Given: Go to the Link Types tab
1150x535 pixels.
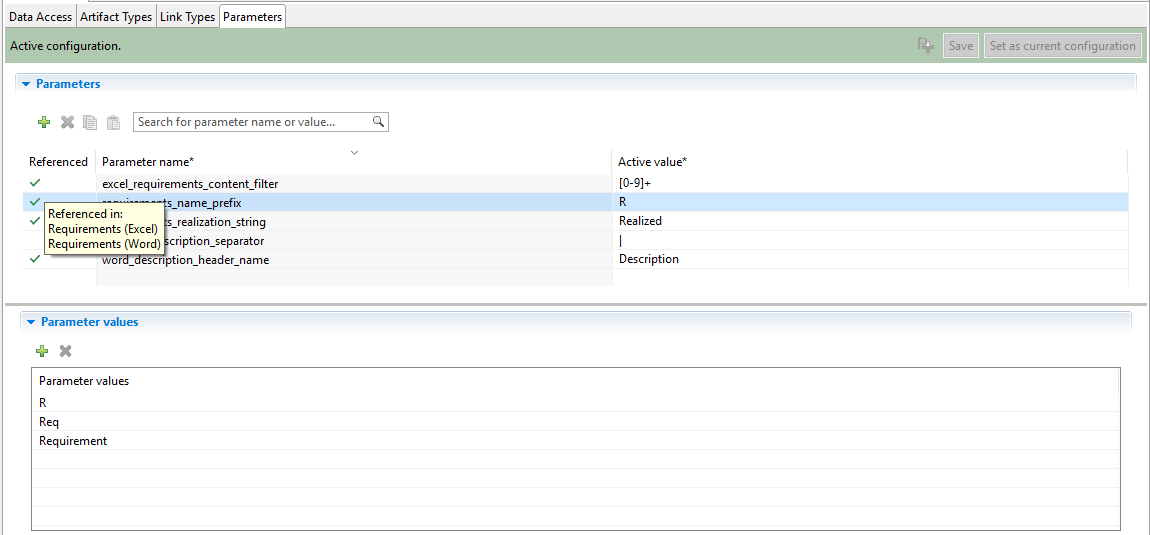Looking at the screenshot, I should [x=187, y=17].
